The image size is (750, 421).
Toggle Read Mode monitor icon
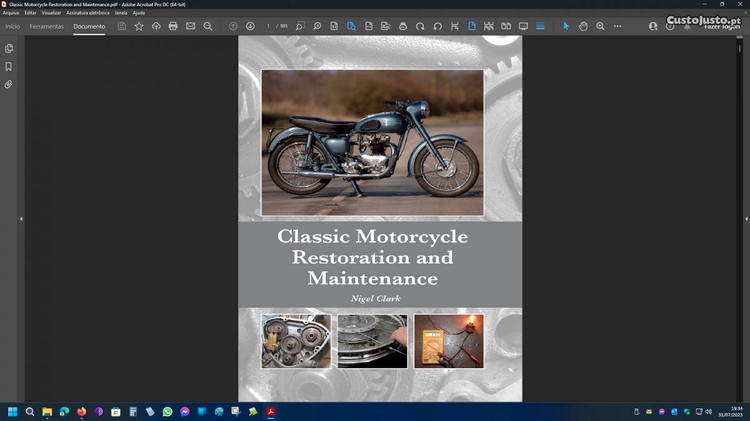[x=523, y=26]
